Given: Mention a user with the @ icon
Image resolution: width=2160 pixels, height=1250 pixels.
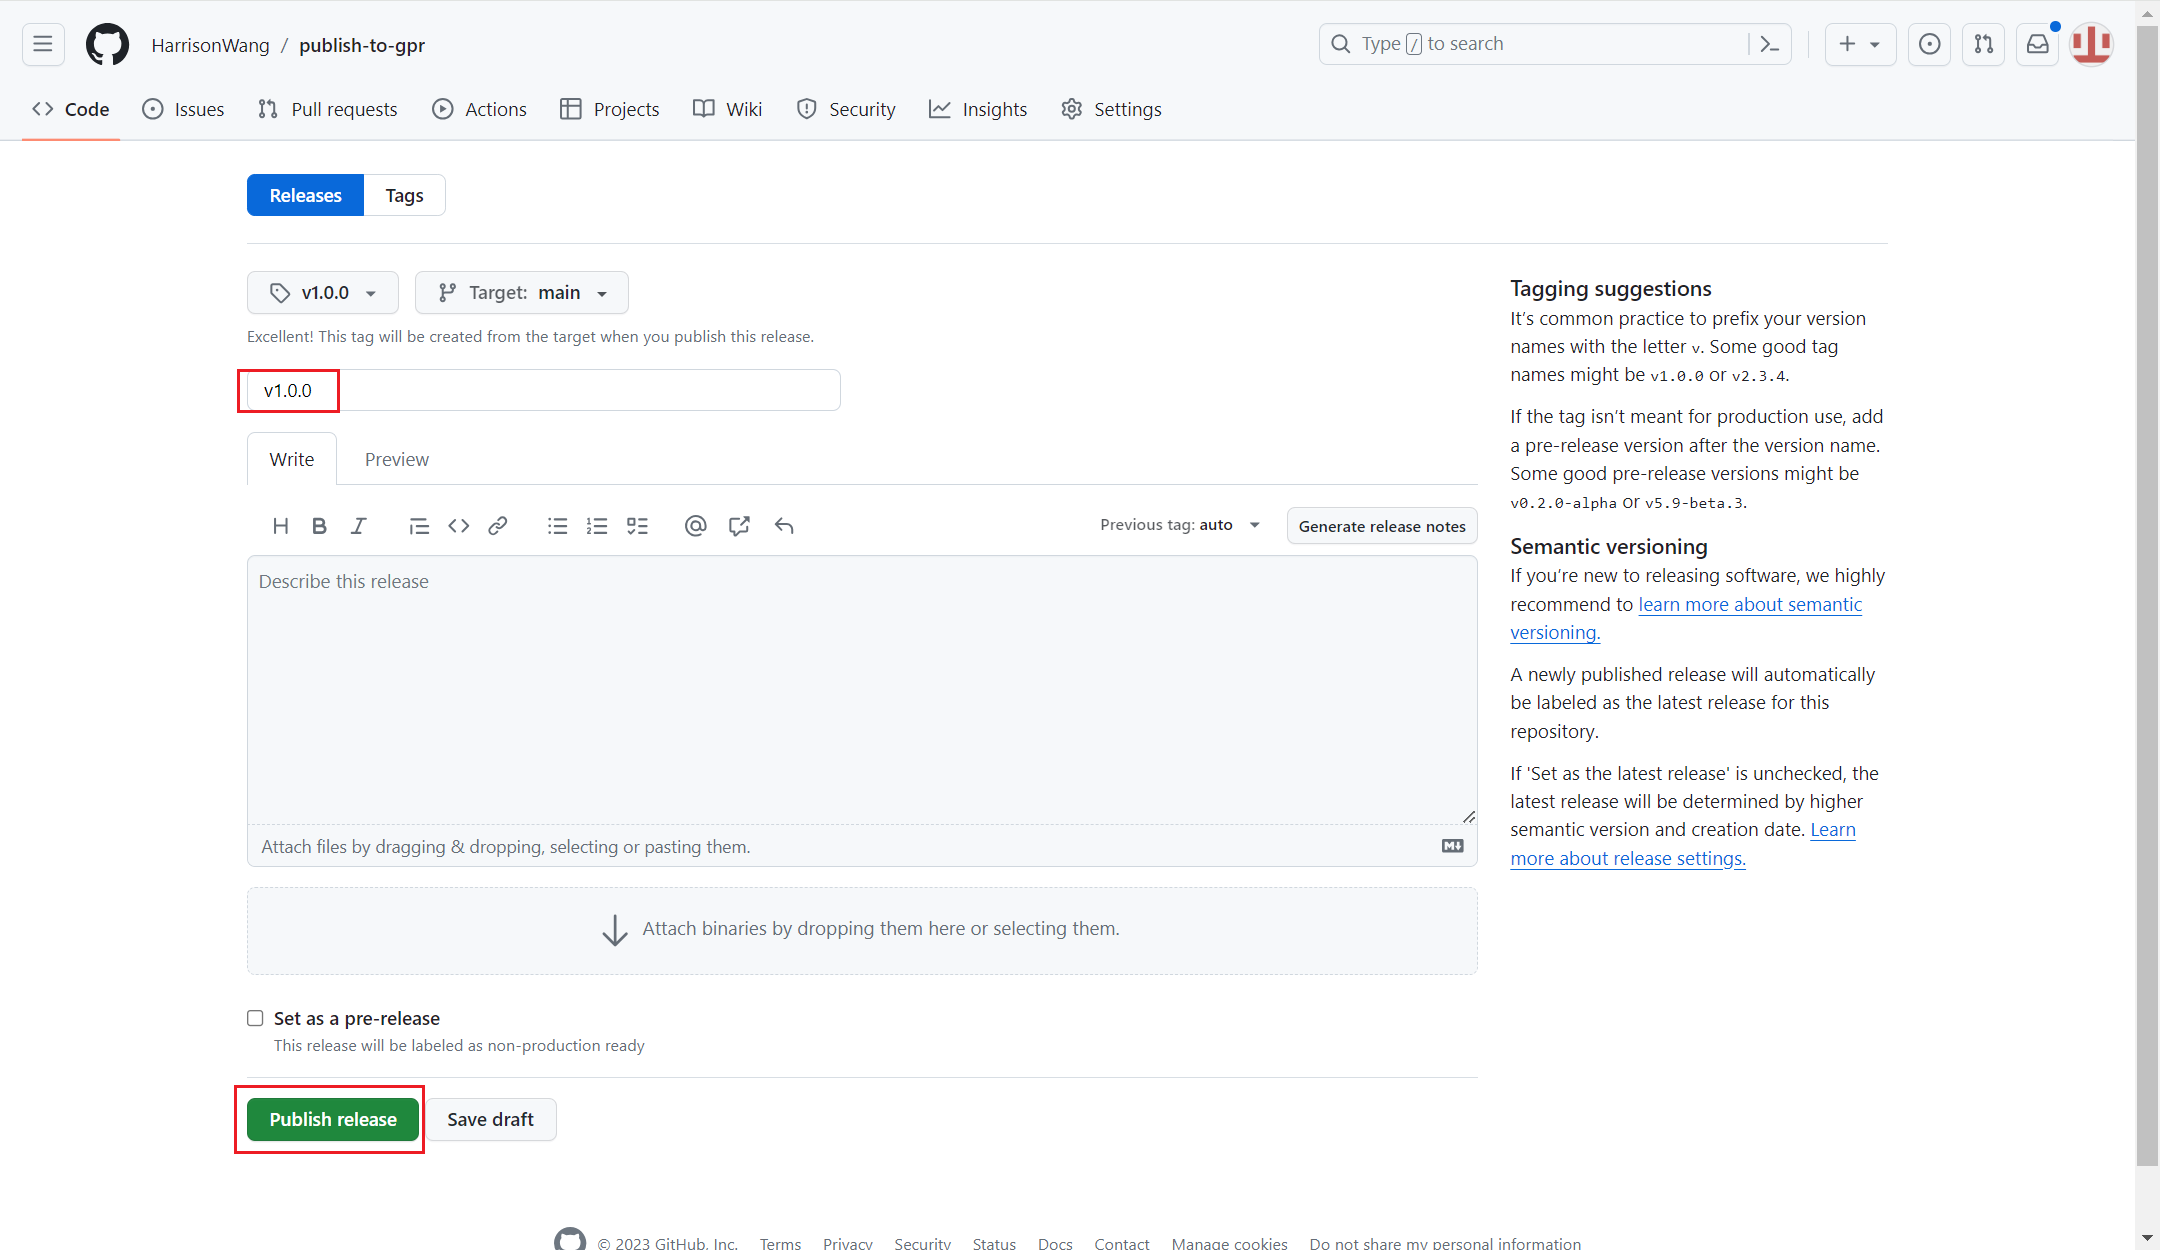Looking at the screenshot, I should tap(695, 525).
